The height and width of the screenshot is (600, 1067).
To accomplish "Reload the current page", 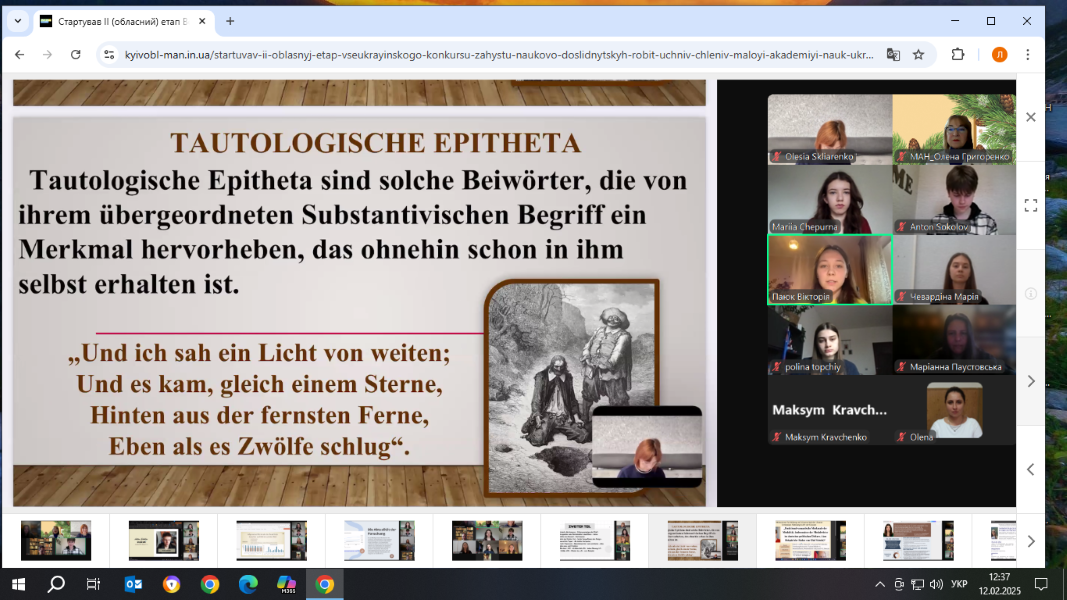I will (75, 55).
